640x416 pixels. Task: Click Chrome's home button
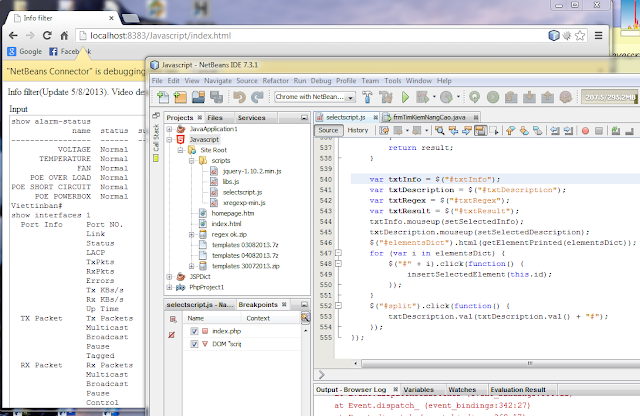(64, 36)
